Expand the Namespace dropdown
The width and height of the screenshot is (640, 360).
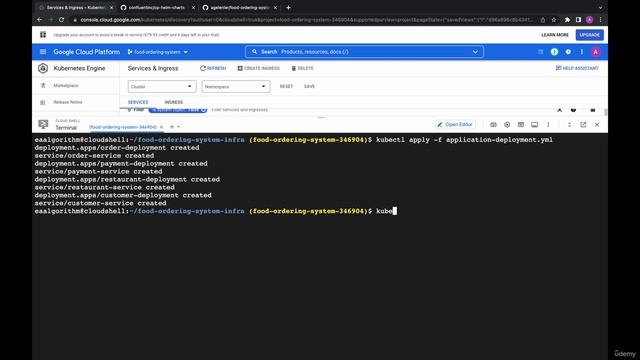[x=236, y=87]
